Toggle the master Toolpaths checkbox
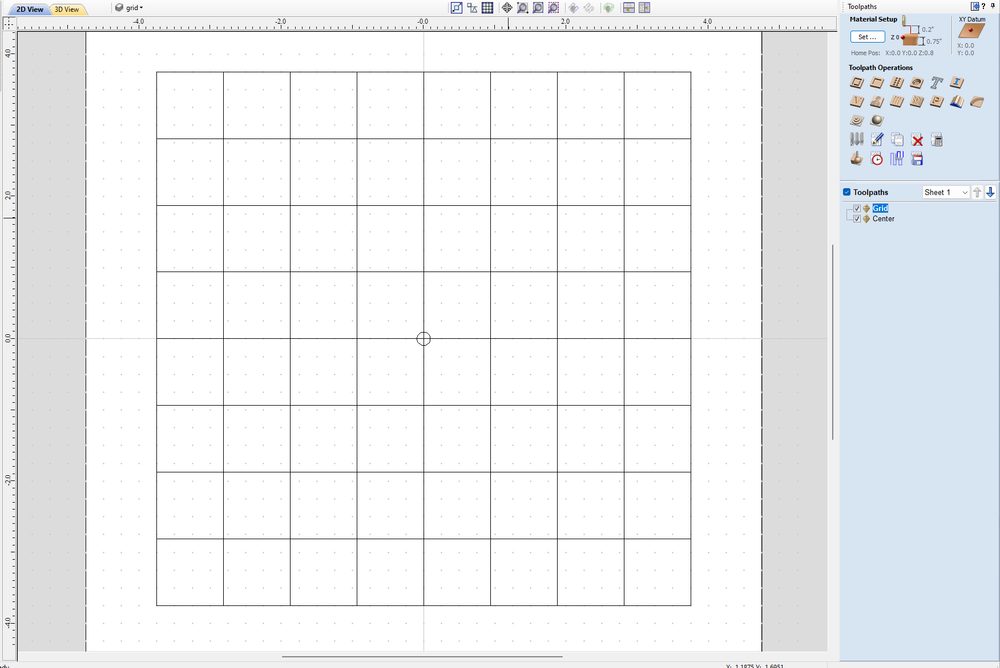 click(x=847, y=192)
